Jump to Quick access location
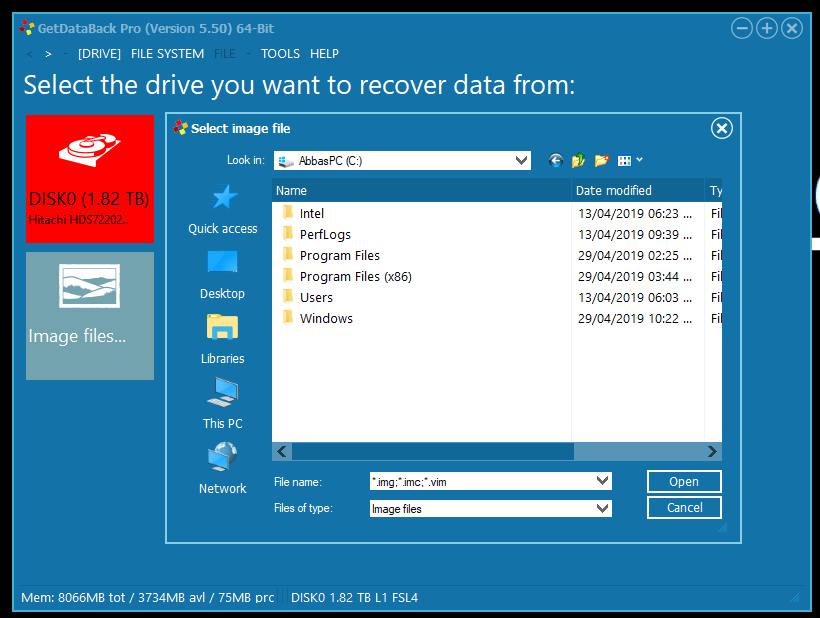Screen dimensions: 820x618 tap(223, 210)
